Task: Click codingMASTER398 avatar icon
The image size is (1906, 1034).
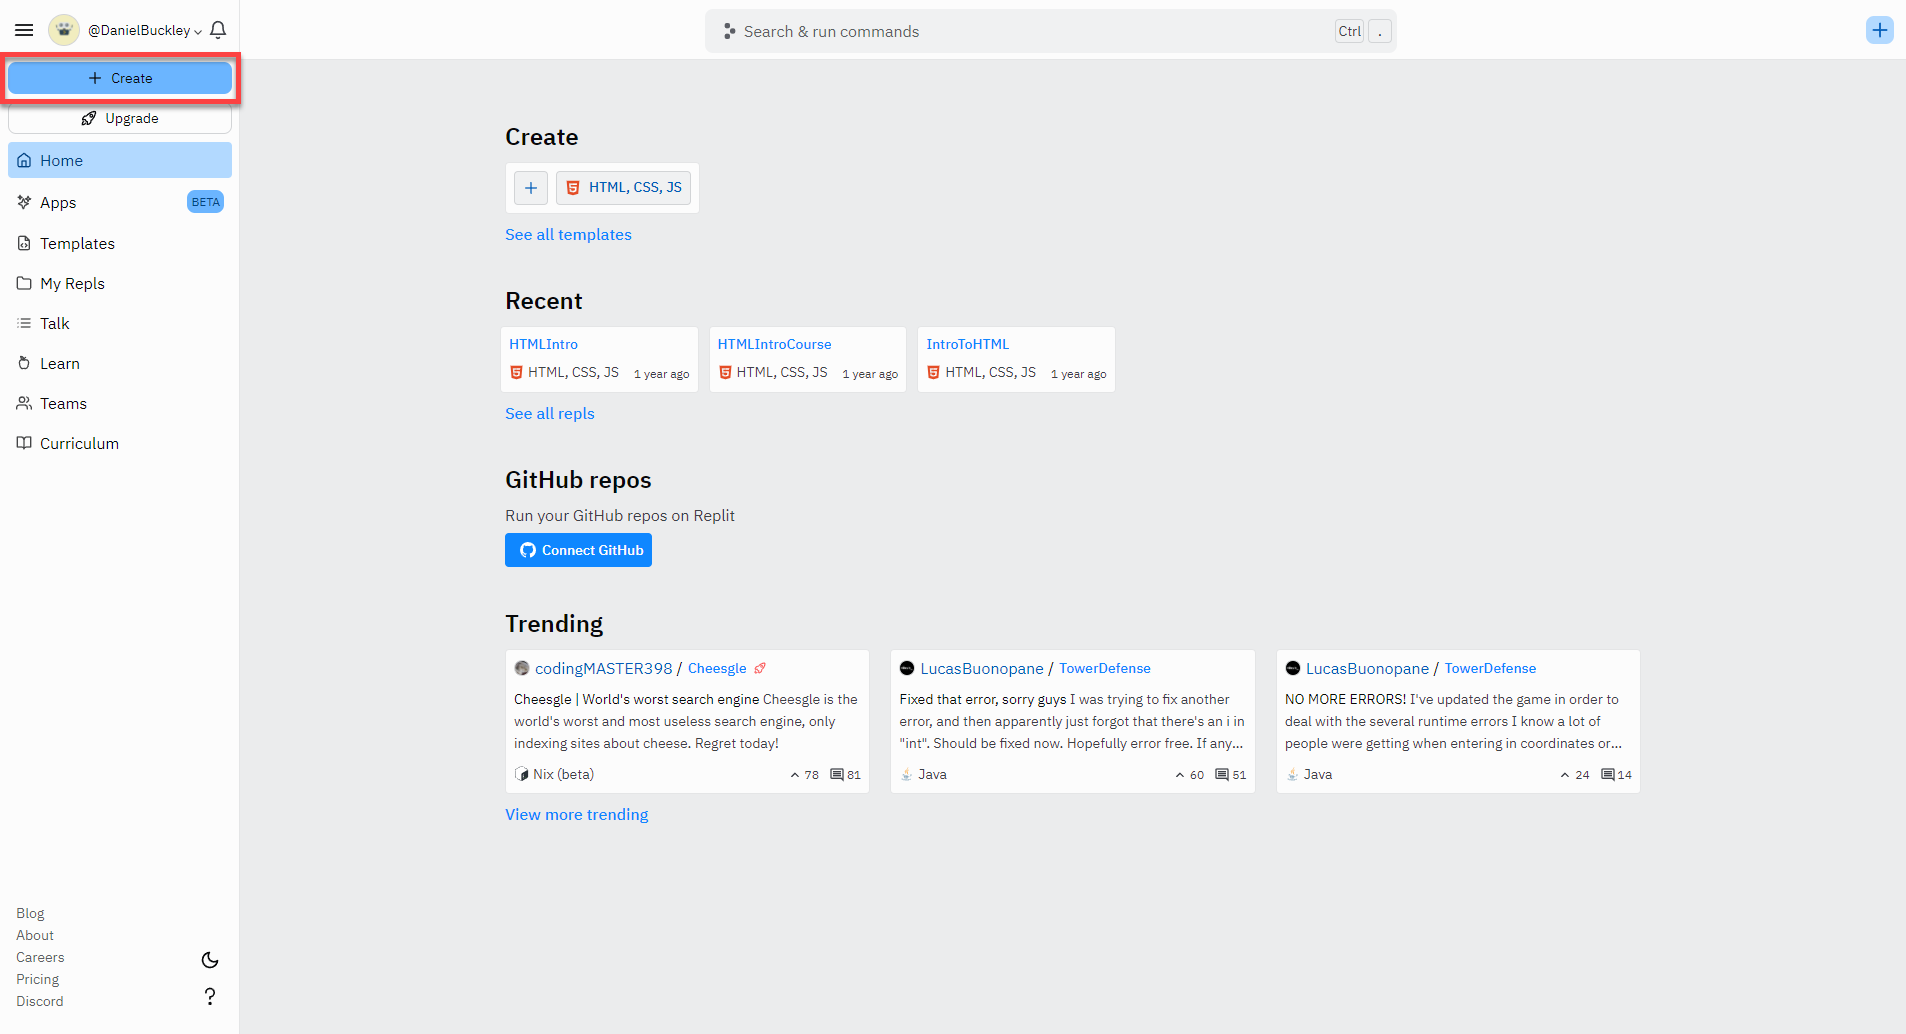Action: click(x=522, y=668)
